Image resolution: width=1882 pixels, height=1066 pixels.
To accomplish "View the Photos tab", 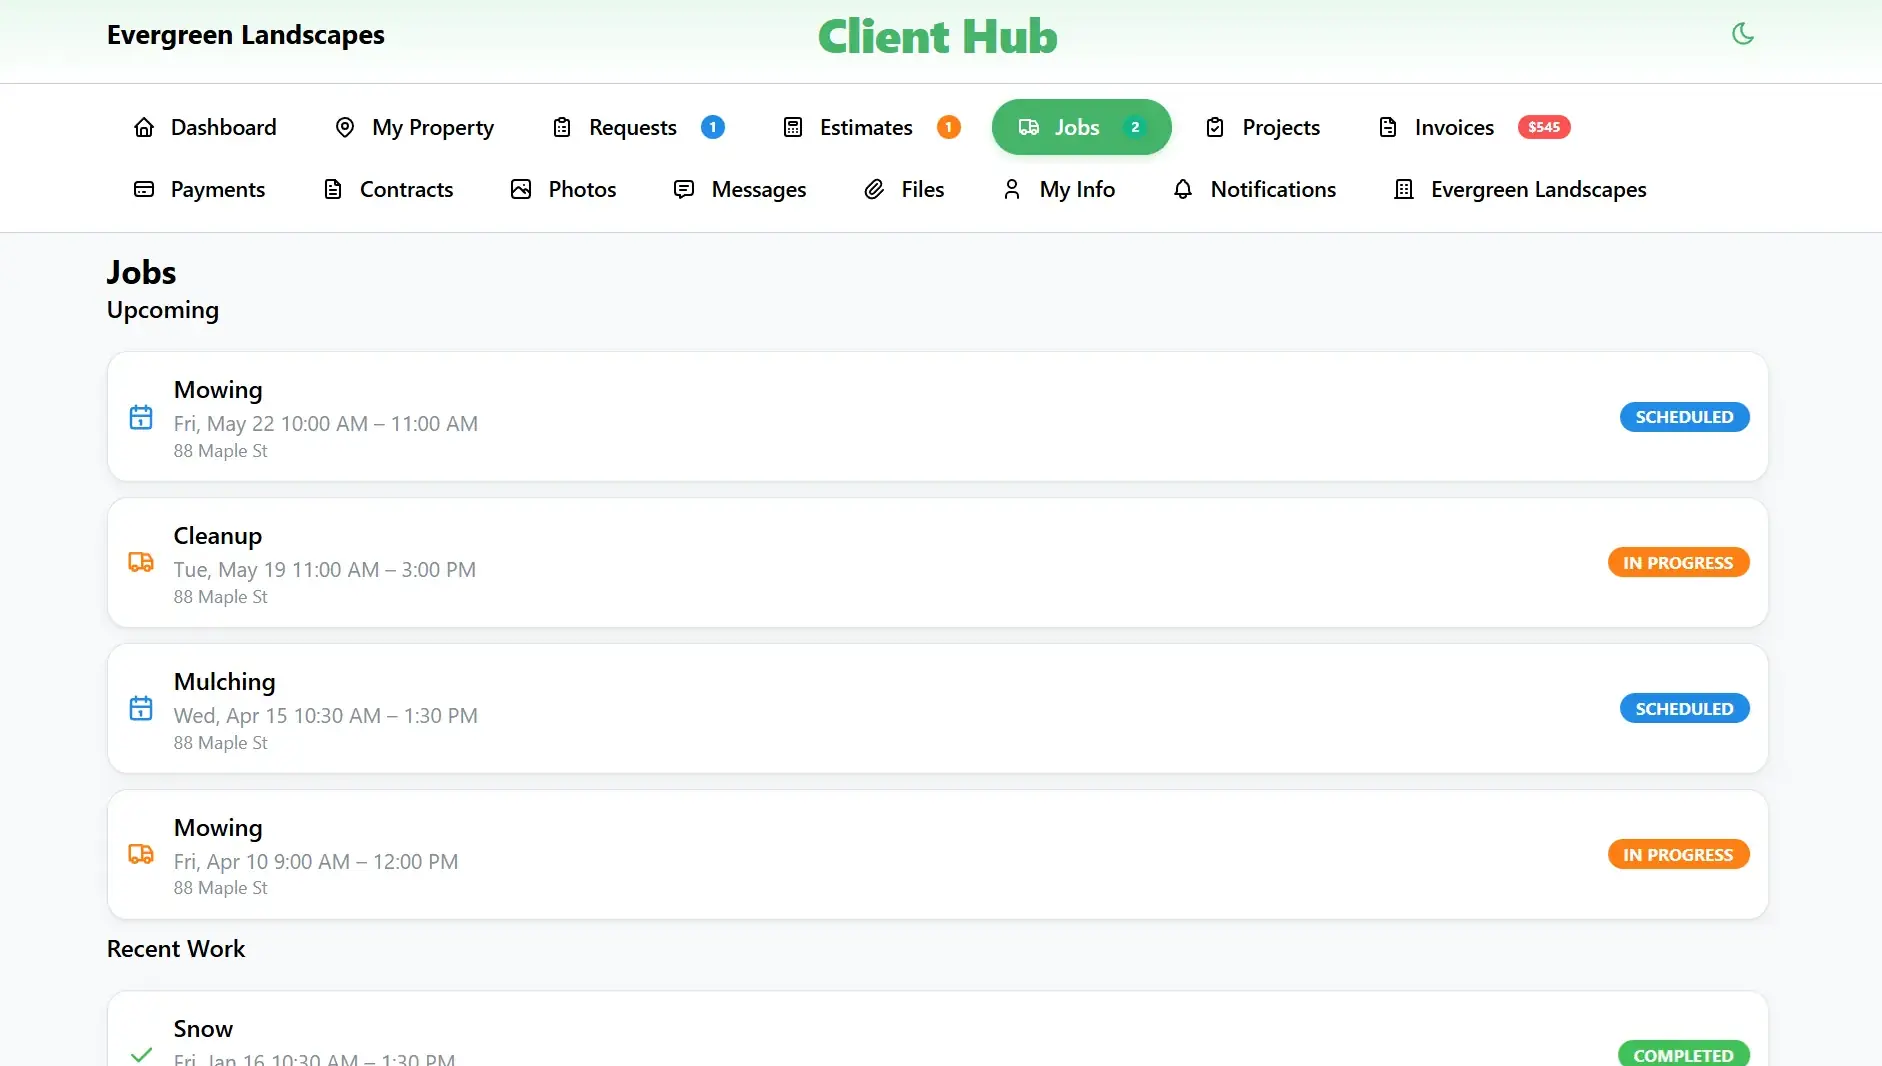I will [563, 189].
